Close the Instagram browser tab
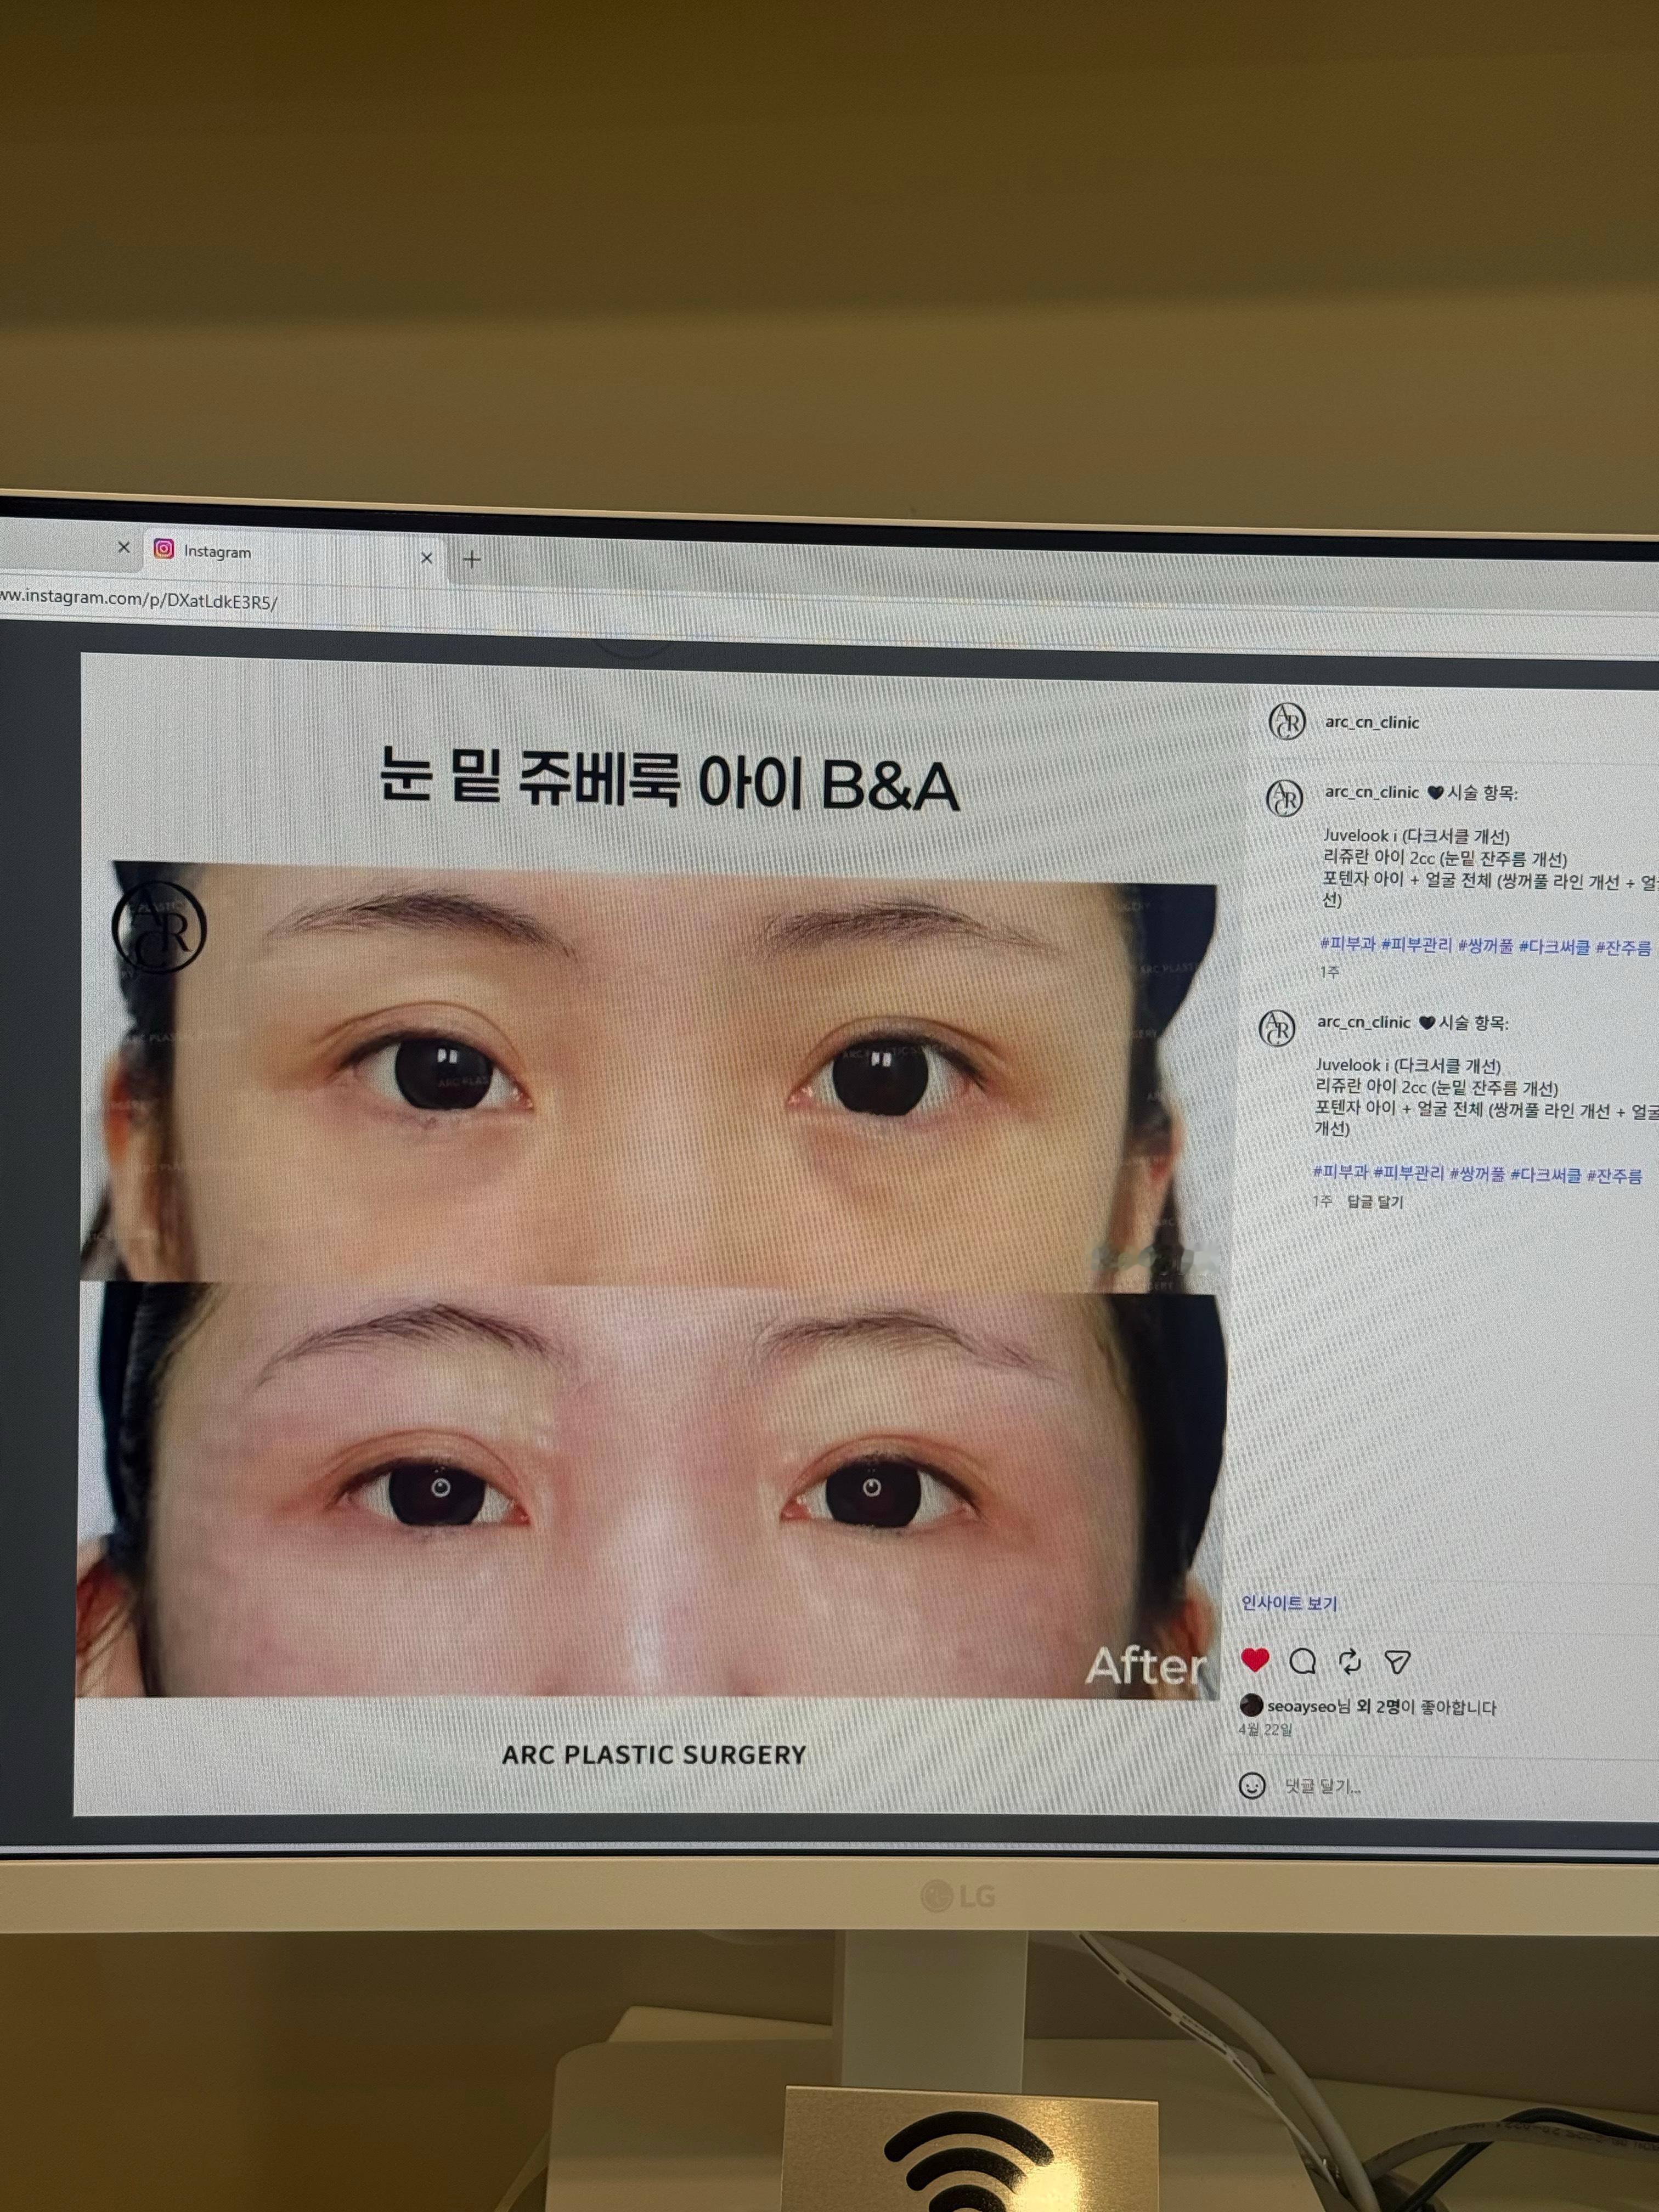 tap(427, 557)
